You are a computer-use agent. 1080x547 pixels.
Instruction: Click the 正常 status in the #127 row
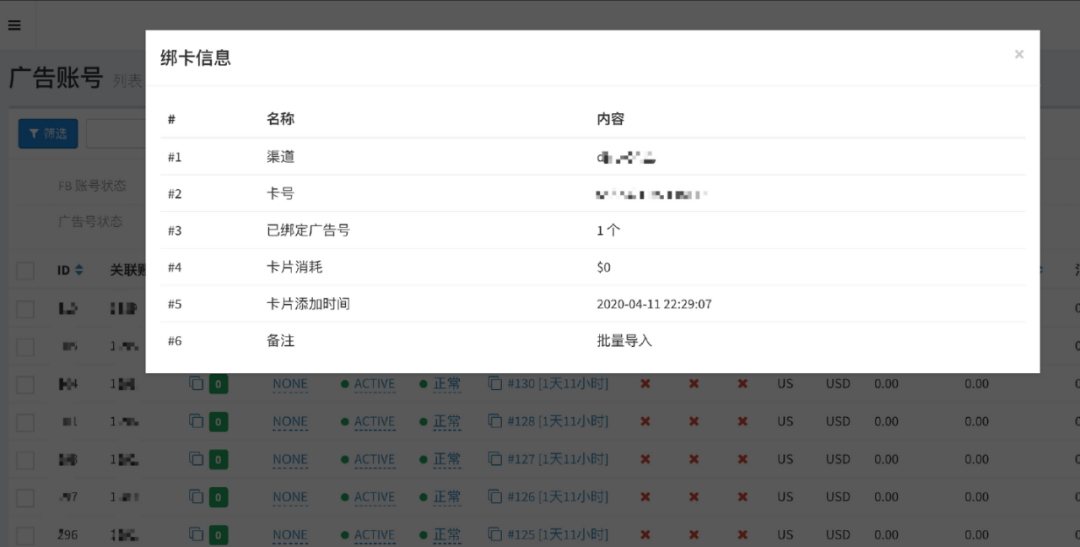pyautogui.click(x=447, y=460)
